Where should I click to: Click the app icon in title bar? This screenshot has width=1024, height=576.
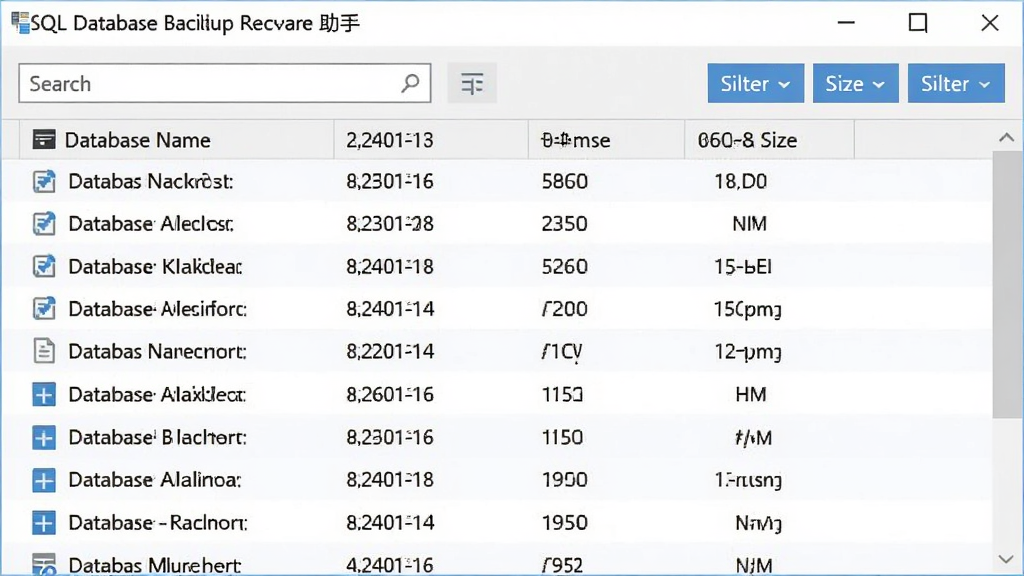point(20,23)
